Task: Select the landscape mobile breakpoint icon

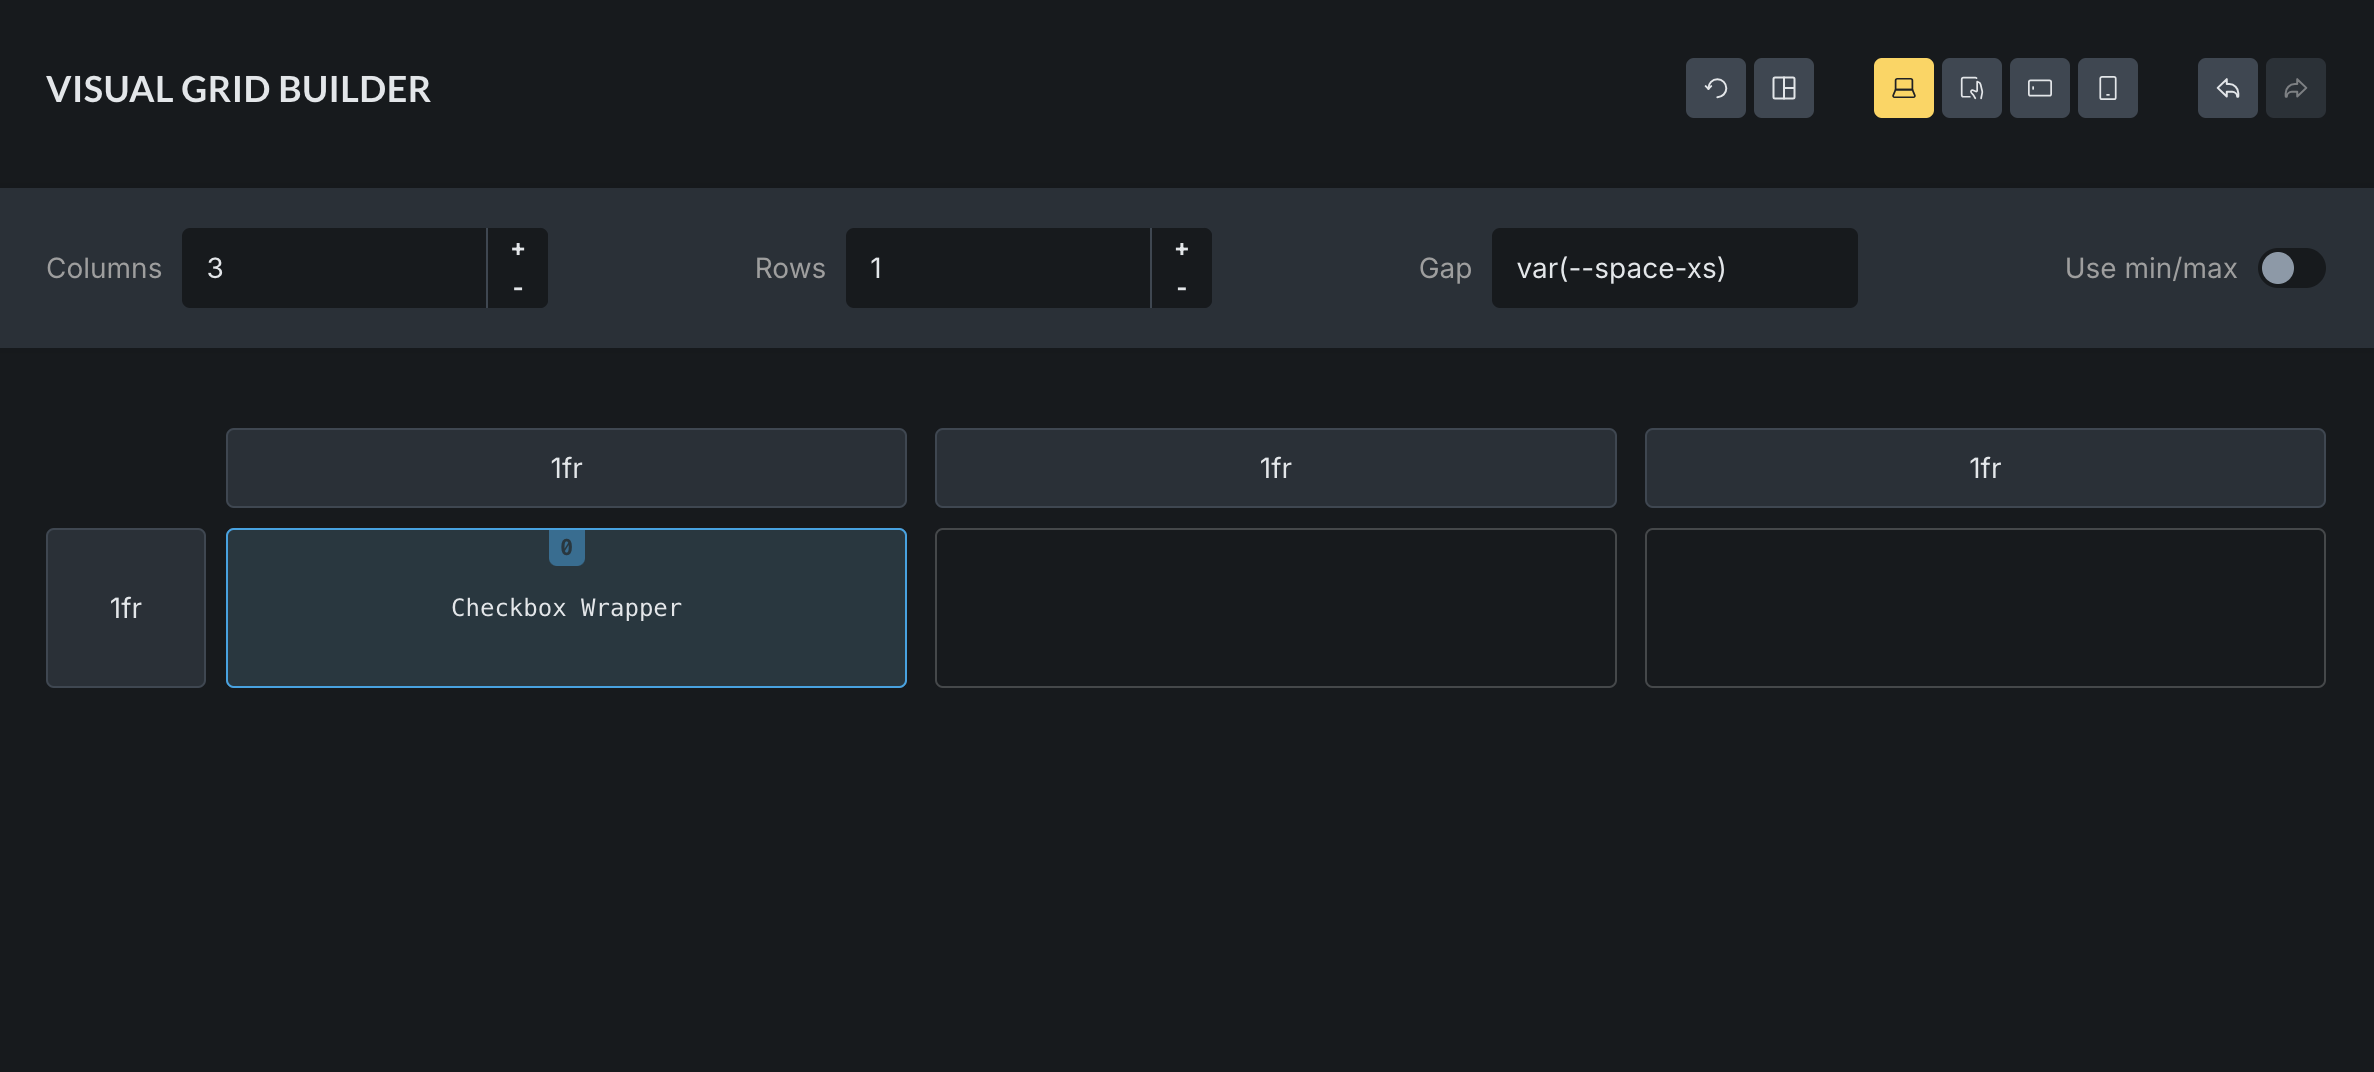Action: click(2039, 88)
